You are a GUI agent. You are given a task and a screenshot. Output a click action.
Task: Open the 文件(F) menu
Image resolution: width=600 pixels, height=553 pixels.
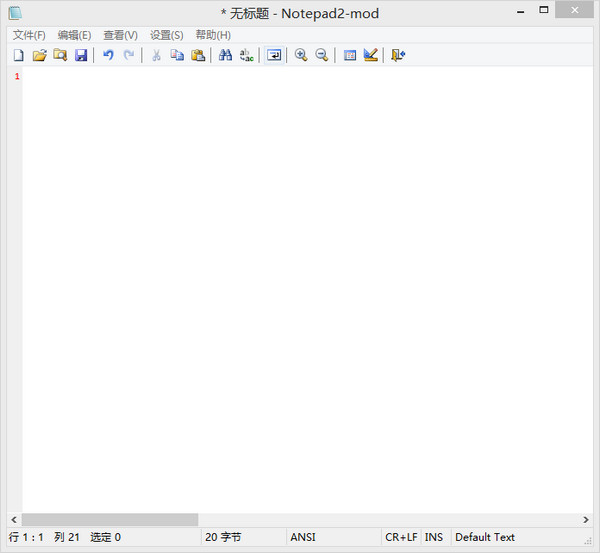(x=29, y=35)
